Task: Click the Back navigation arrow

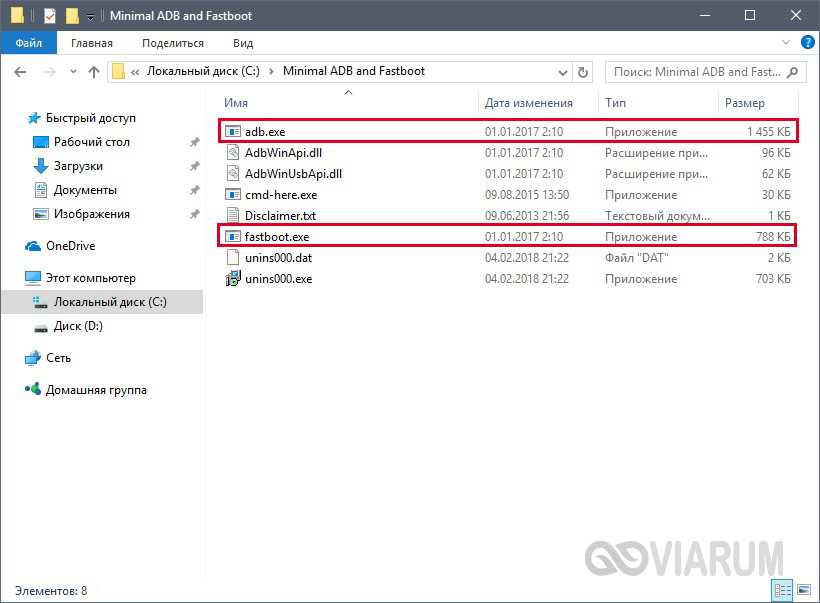Action: [x=21, y=72]
